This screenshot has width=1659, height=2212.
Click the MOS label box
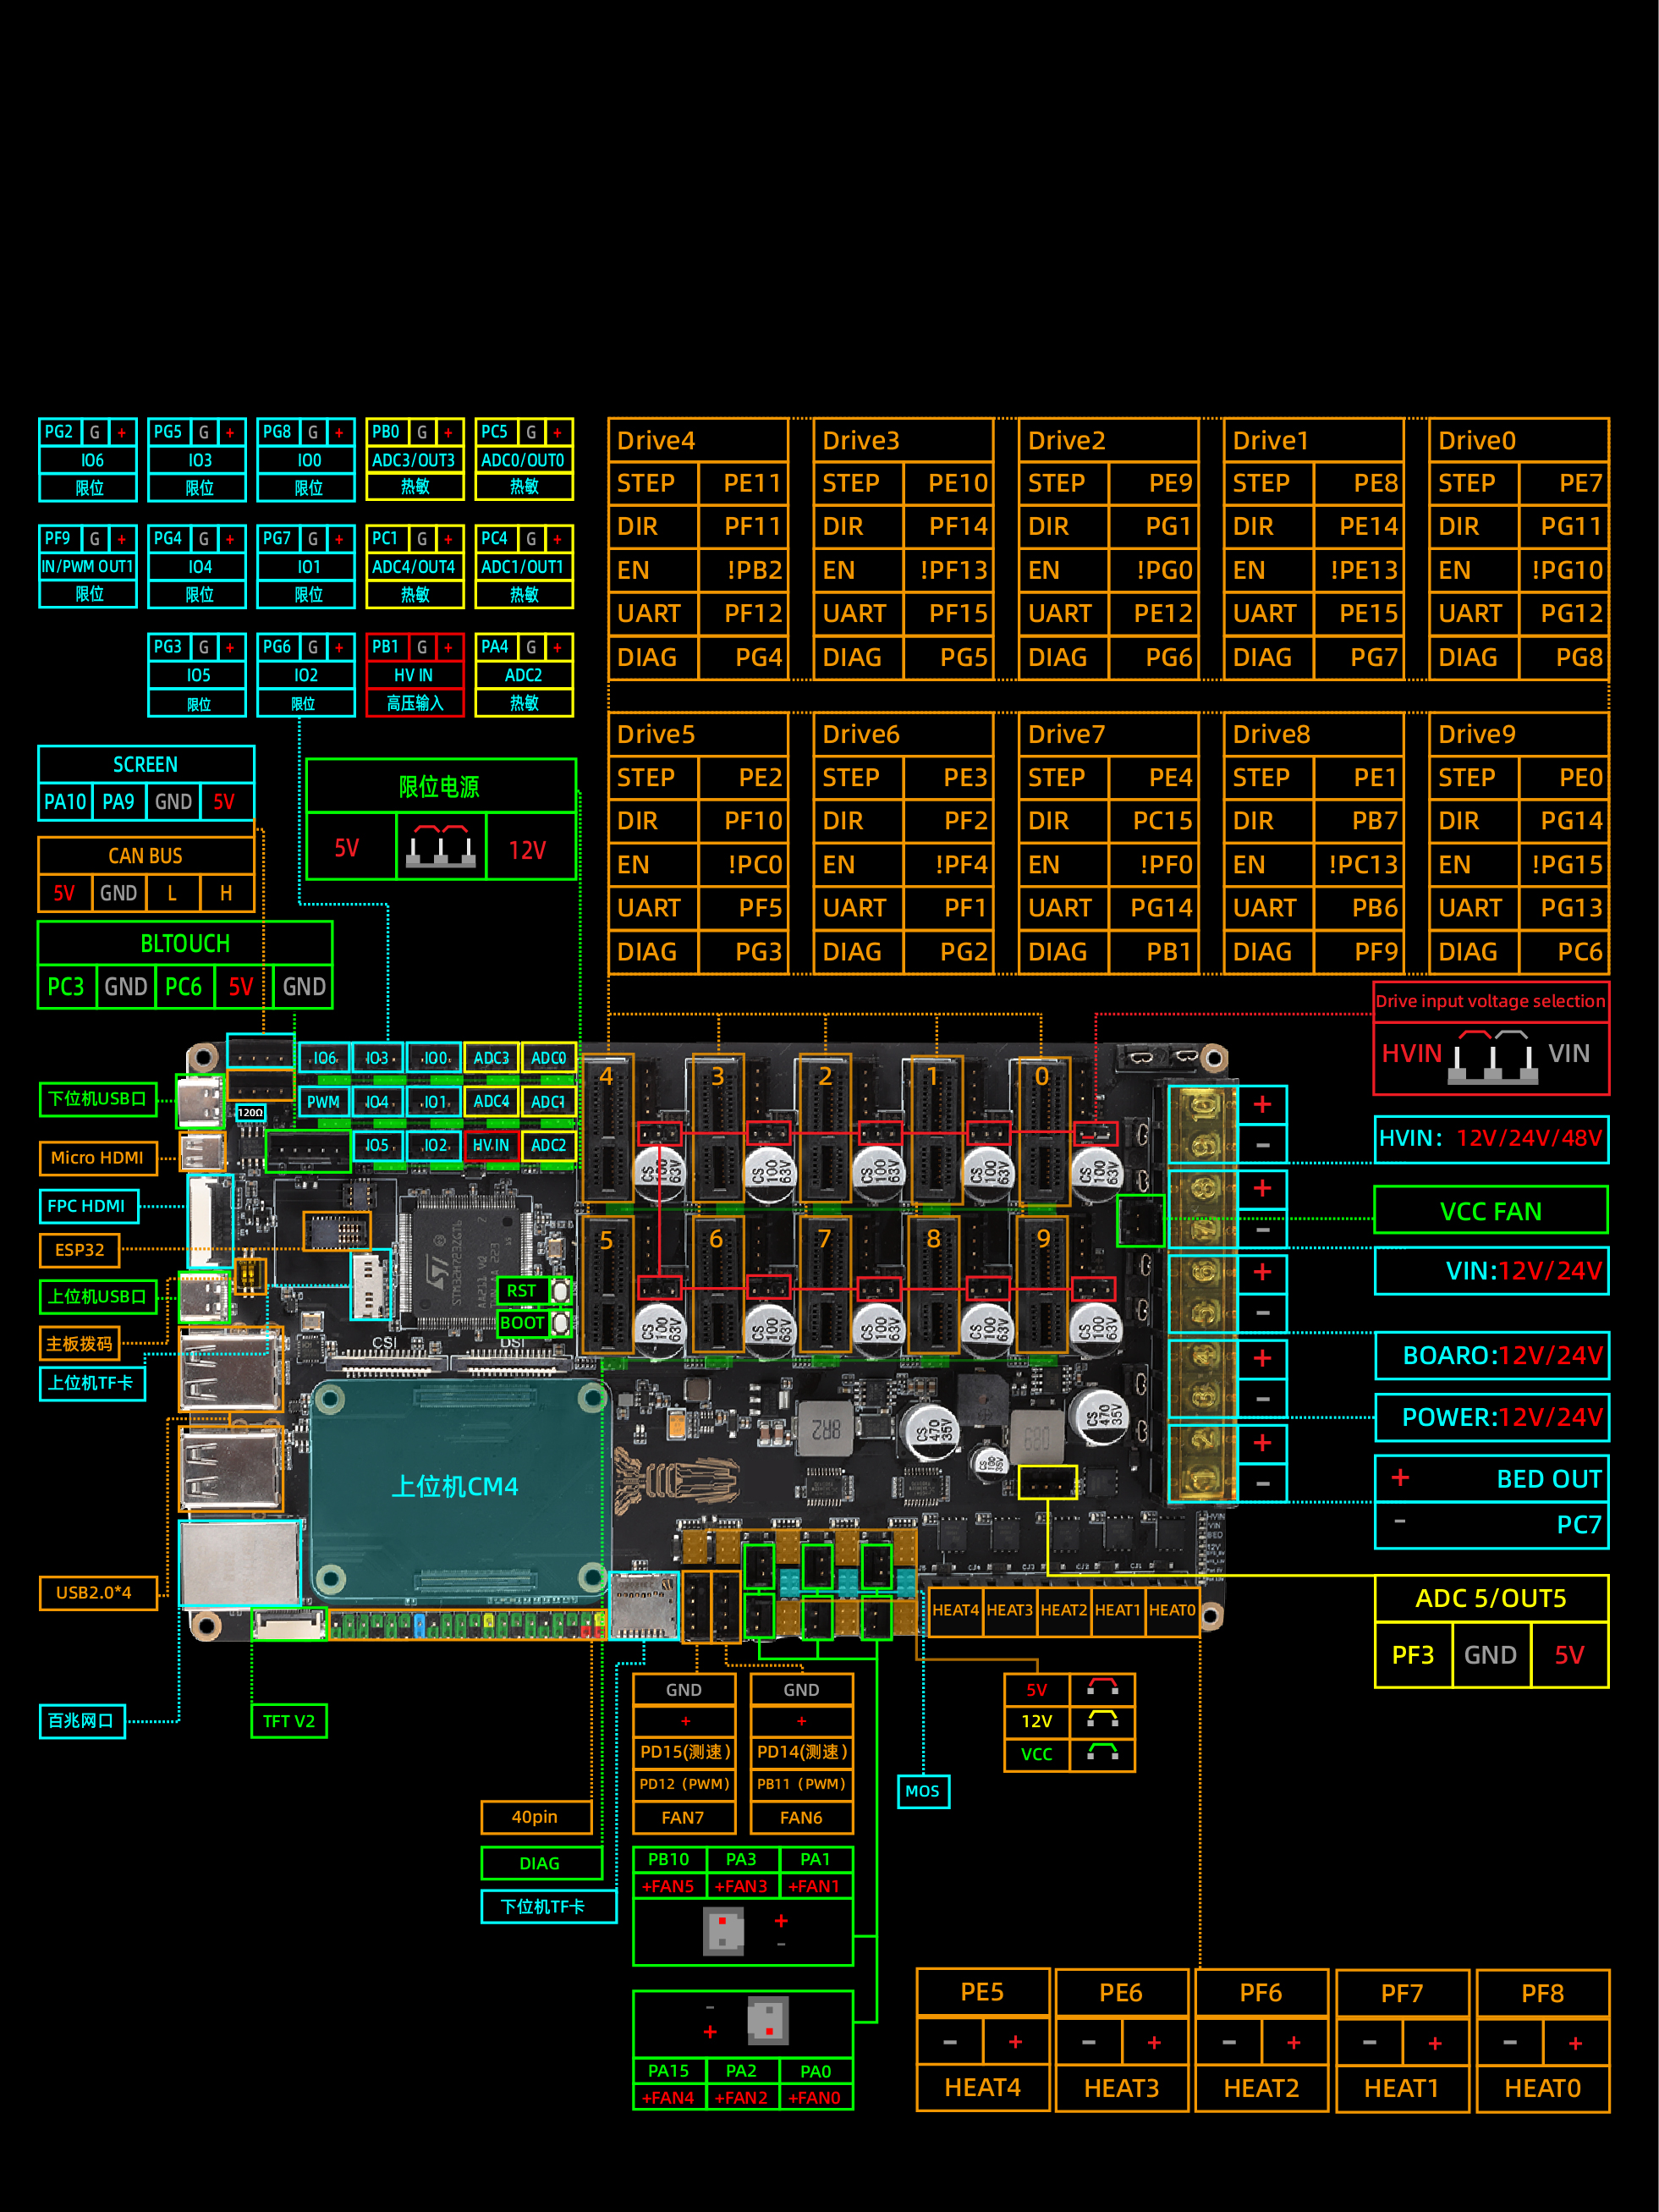pyautogui.click(x=922, y=1791)
